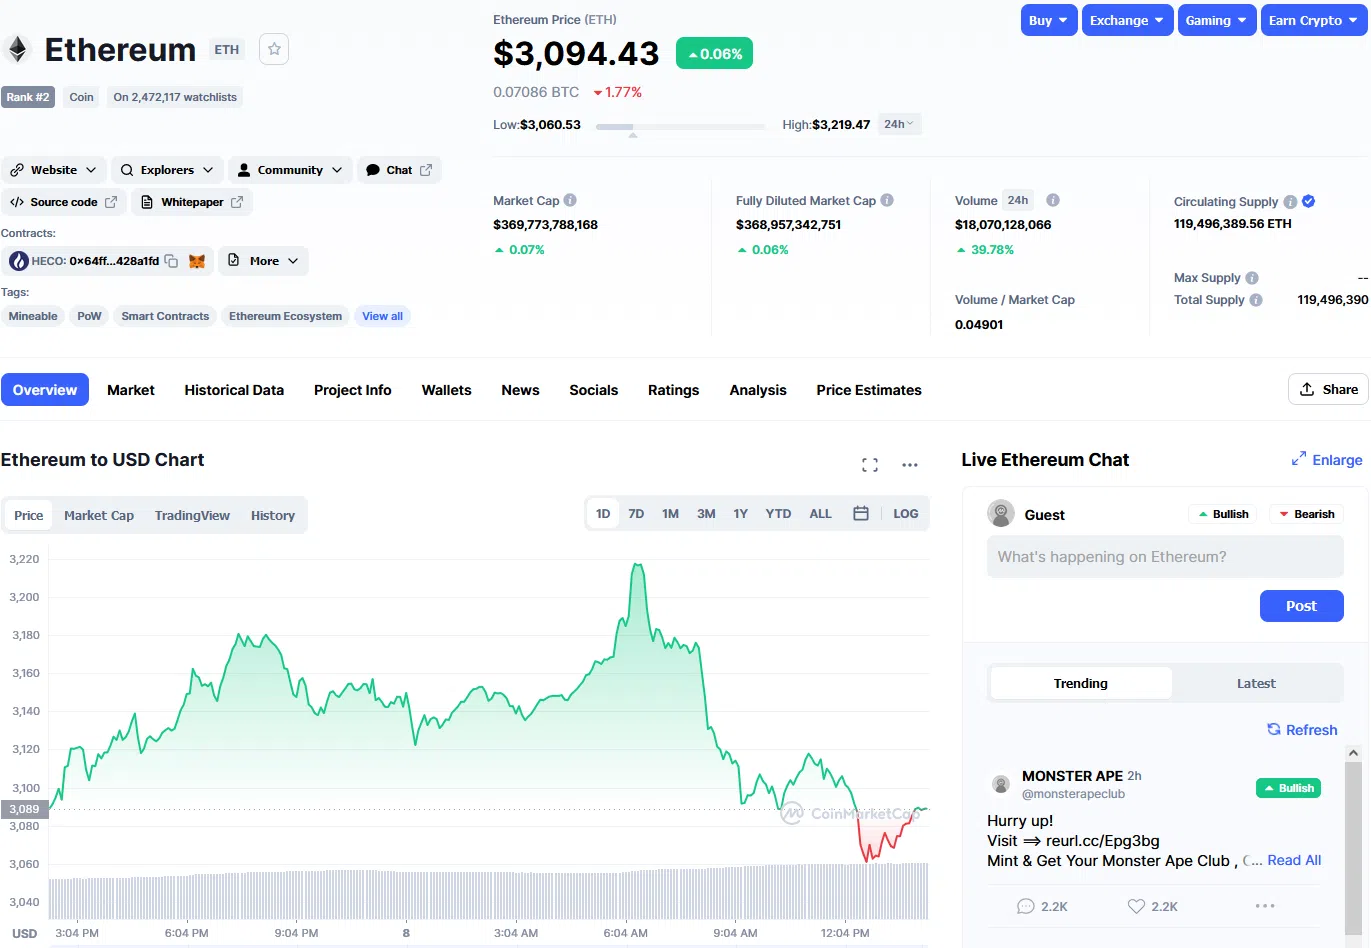
Task: Open info icon next to Fully Diluted Market Cap
Action: click(887, 200)
